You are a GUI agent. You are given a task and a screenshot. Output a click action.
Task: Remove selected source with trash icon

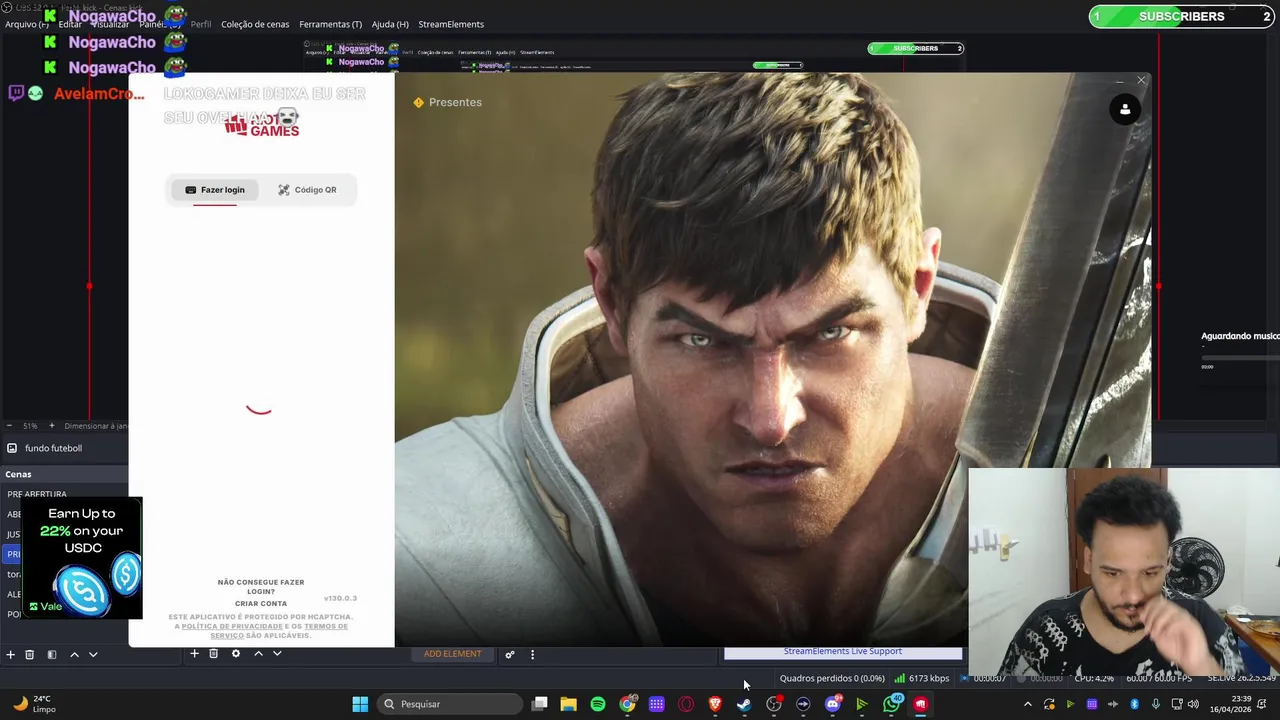point(213,654)
